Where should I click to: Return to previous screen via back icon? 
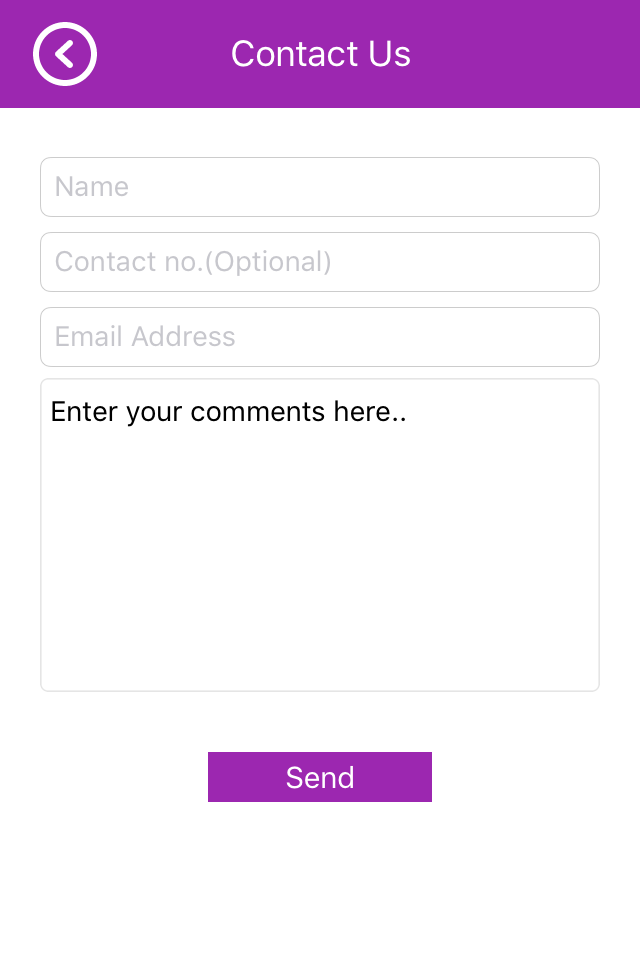click(x=65, y=54)
